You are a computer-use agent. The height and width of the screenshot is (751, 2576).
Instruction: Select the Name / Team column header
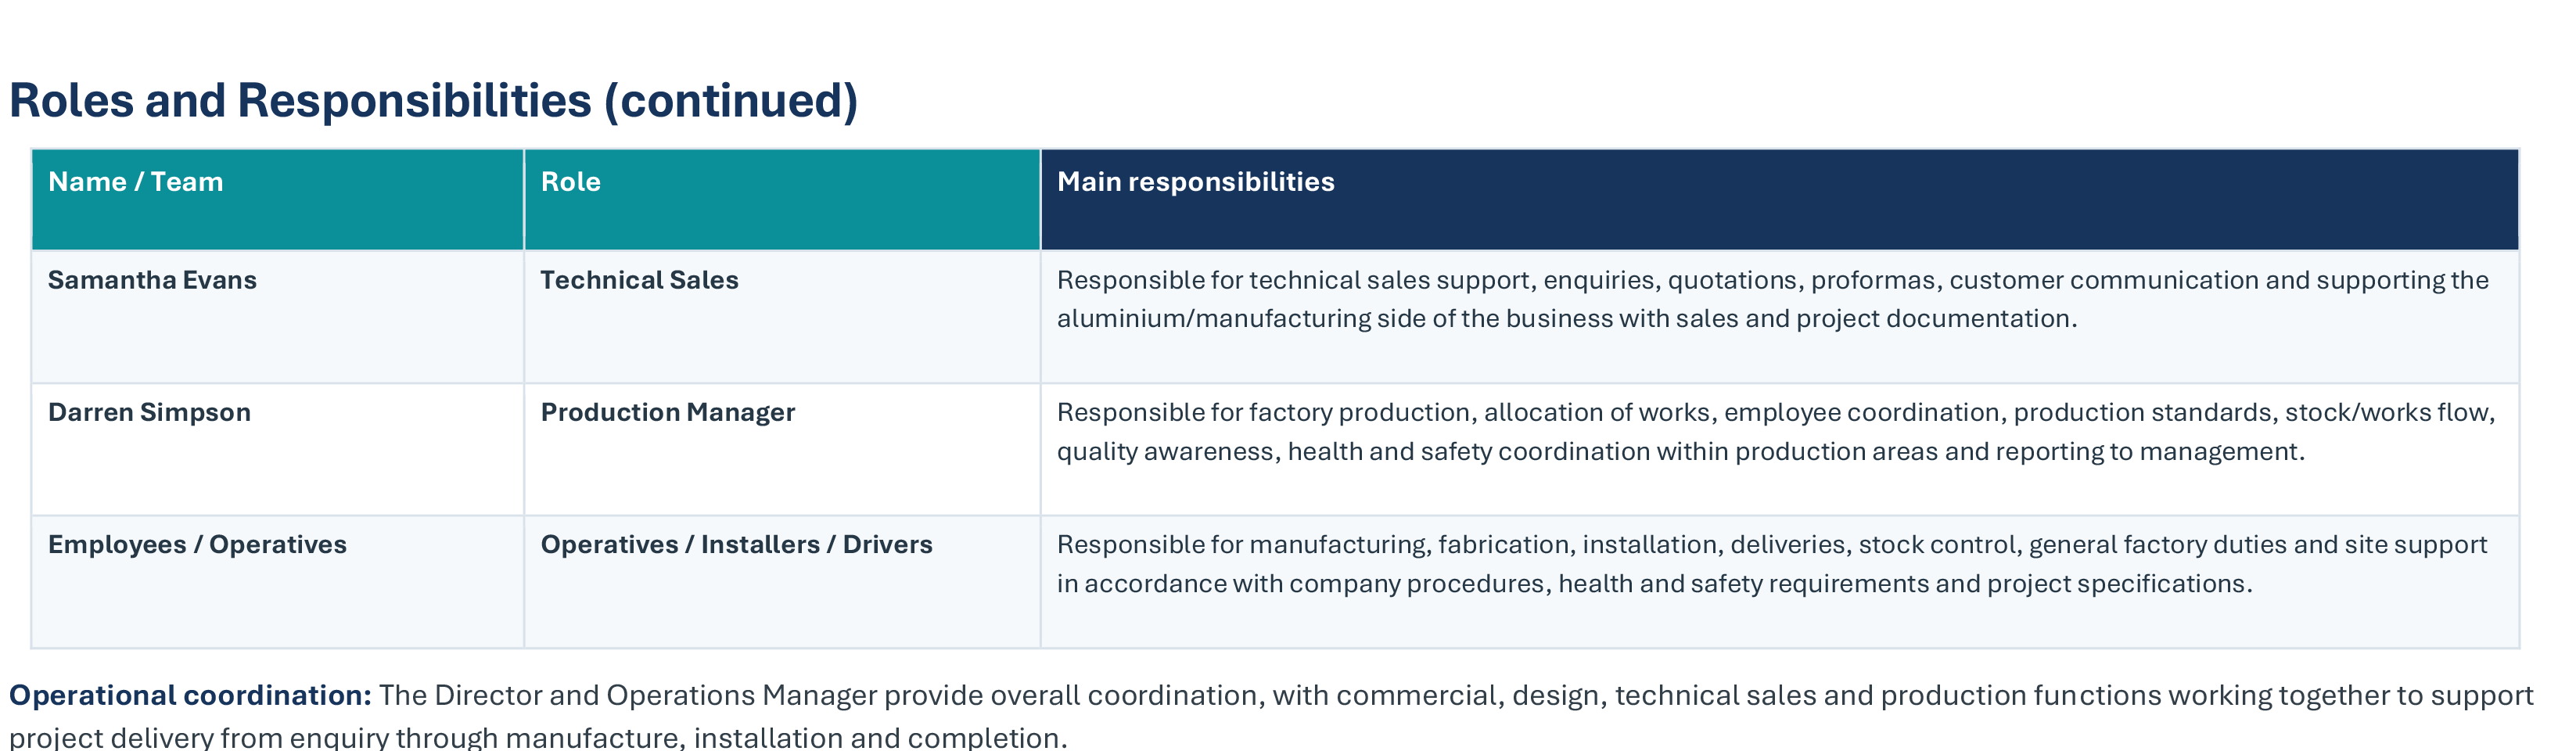coord(278,199)
